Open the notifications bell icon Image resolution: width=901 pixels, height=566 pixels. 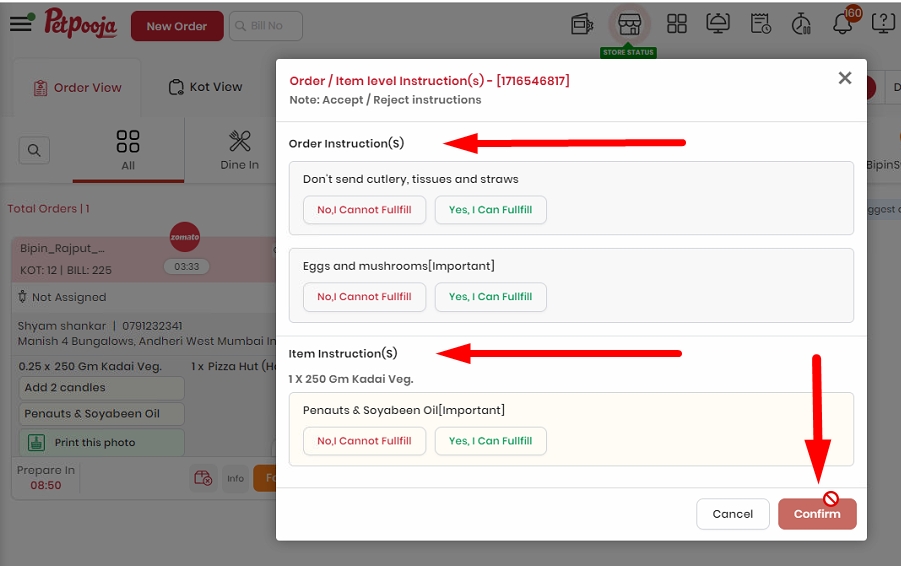(842, 24)
